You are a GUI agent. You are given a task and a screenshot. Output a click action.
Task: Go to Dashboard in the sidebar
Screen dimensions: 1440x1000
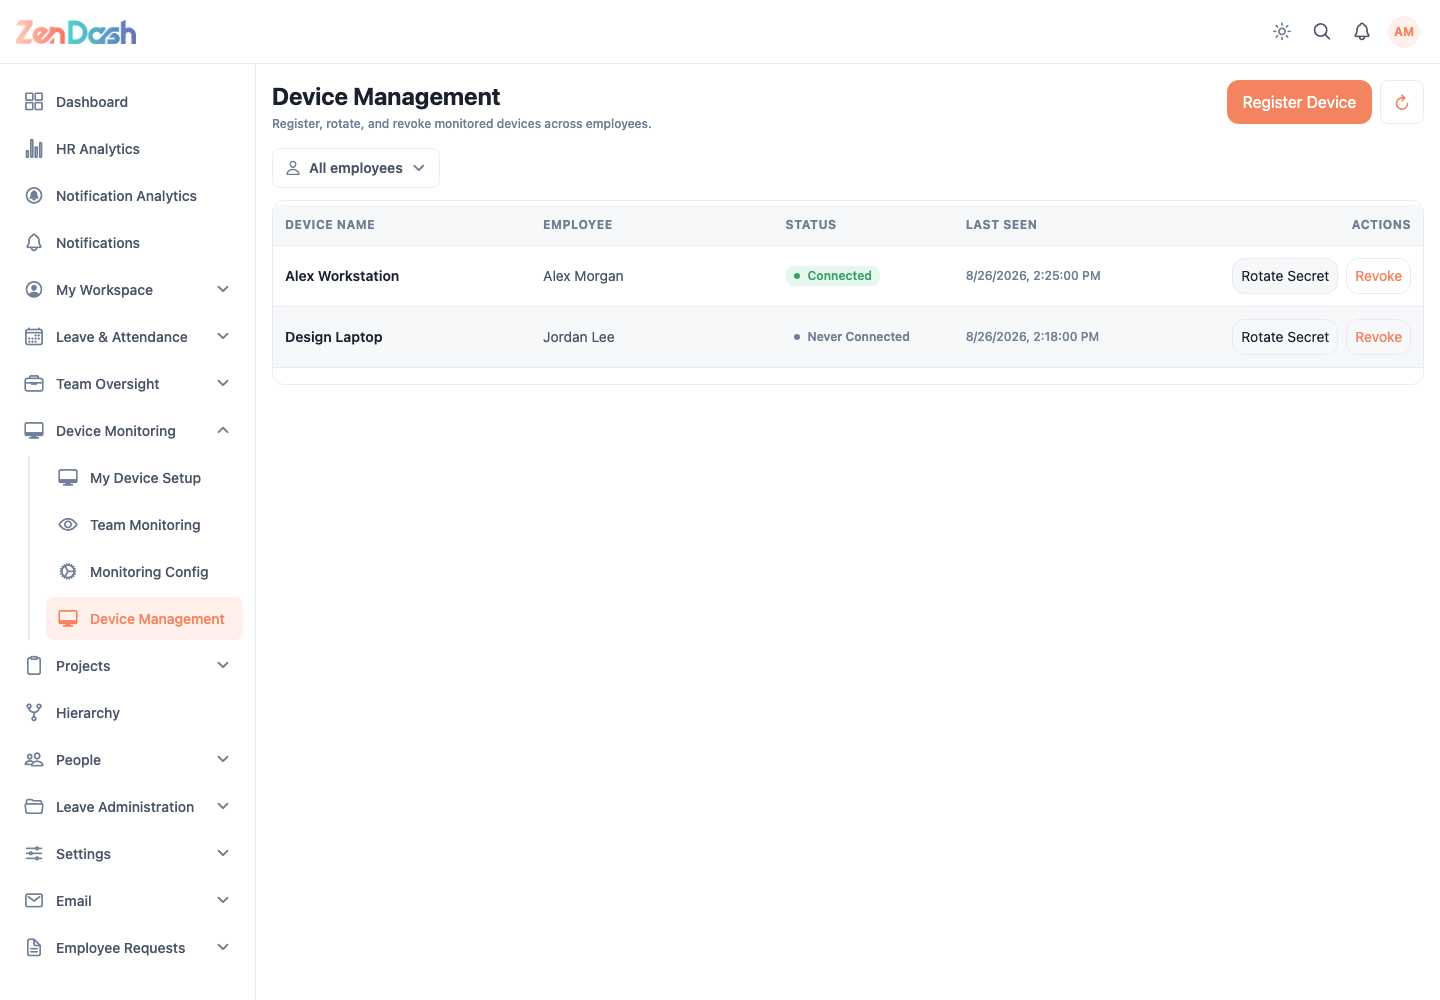[x=128, y=101]
